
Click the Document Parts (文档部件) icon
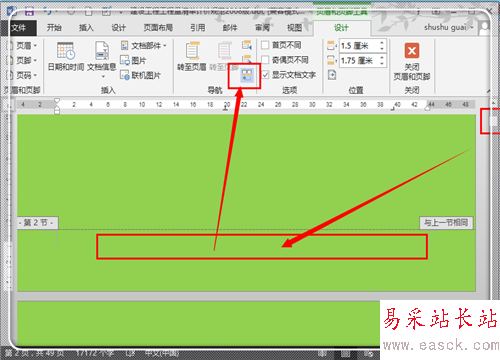124,45
